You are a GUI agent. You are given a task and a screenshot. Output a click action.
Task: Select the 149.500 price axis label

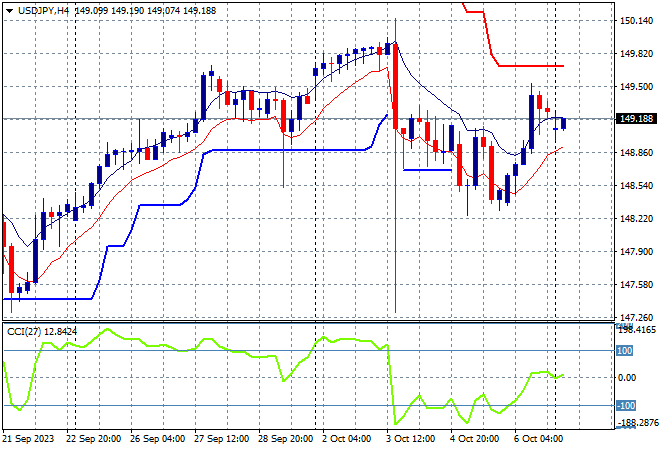click(636, 86)
